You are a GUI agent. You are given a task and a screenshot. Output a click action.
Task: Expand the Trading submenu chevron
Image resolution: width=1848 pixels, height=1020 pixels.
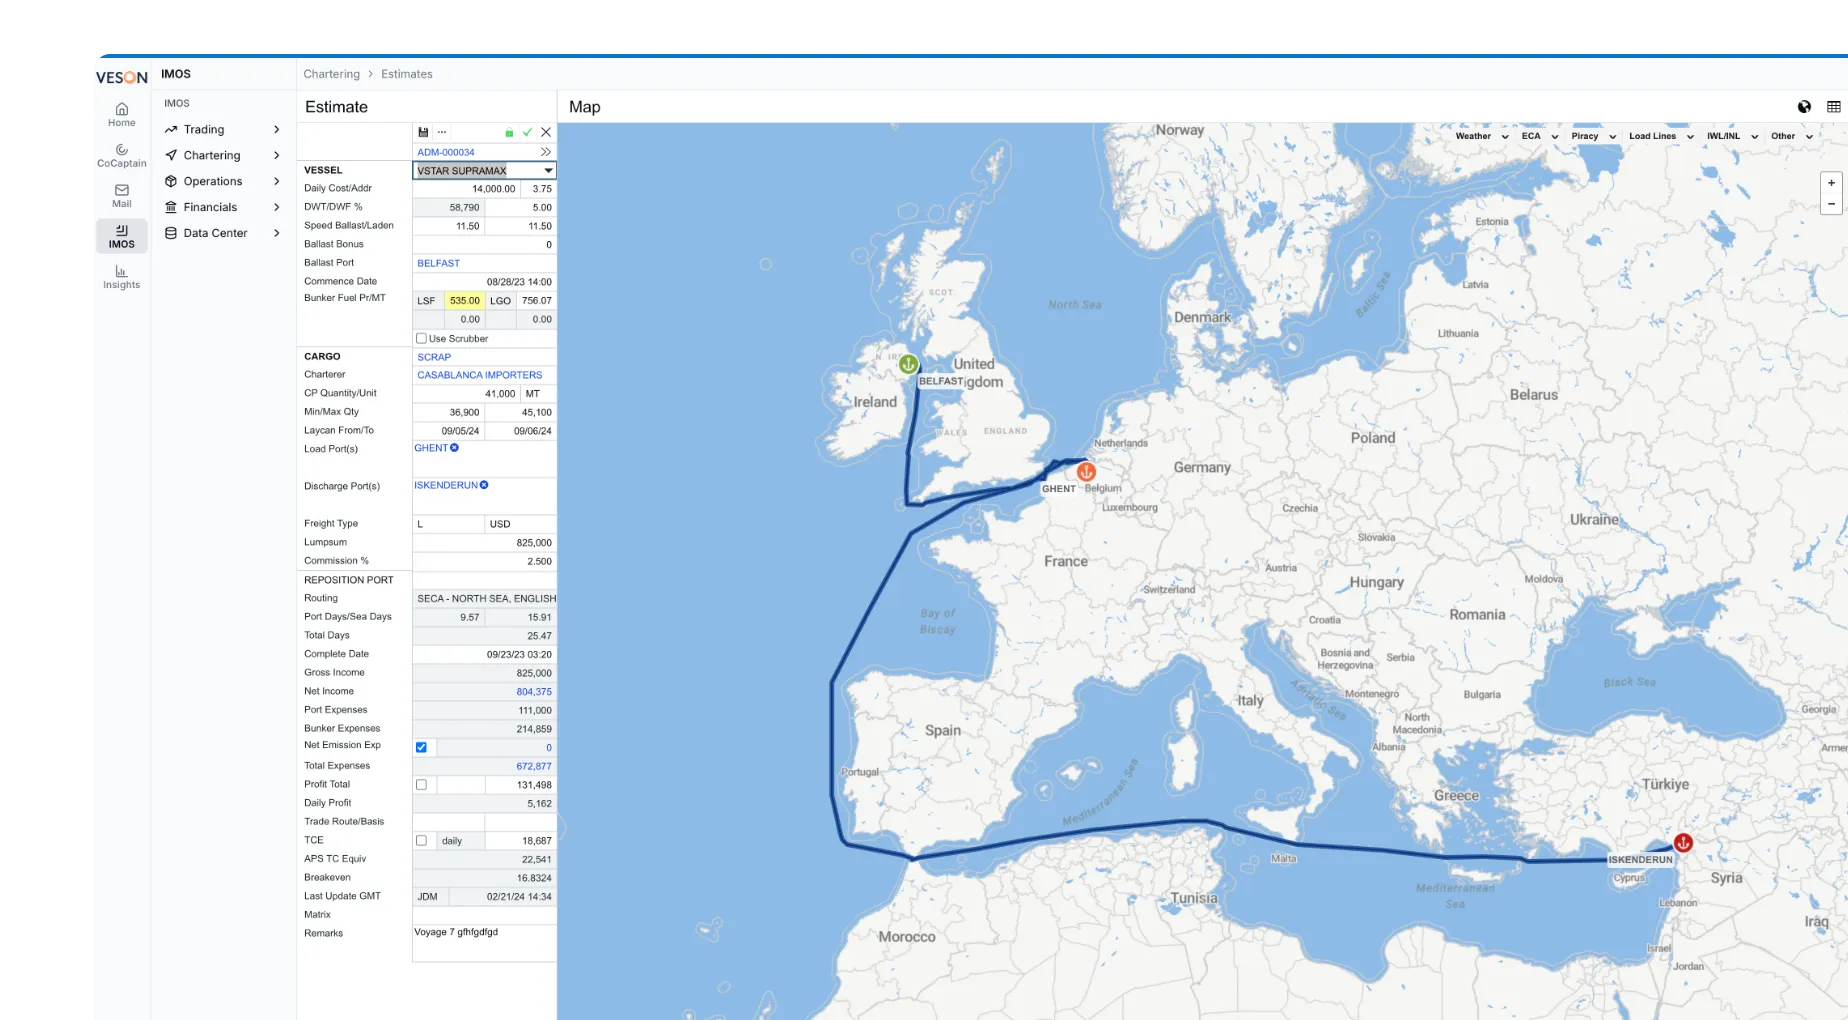[277, 130]
